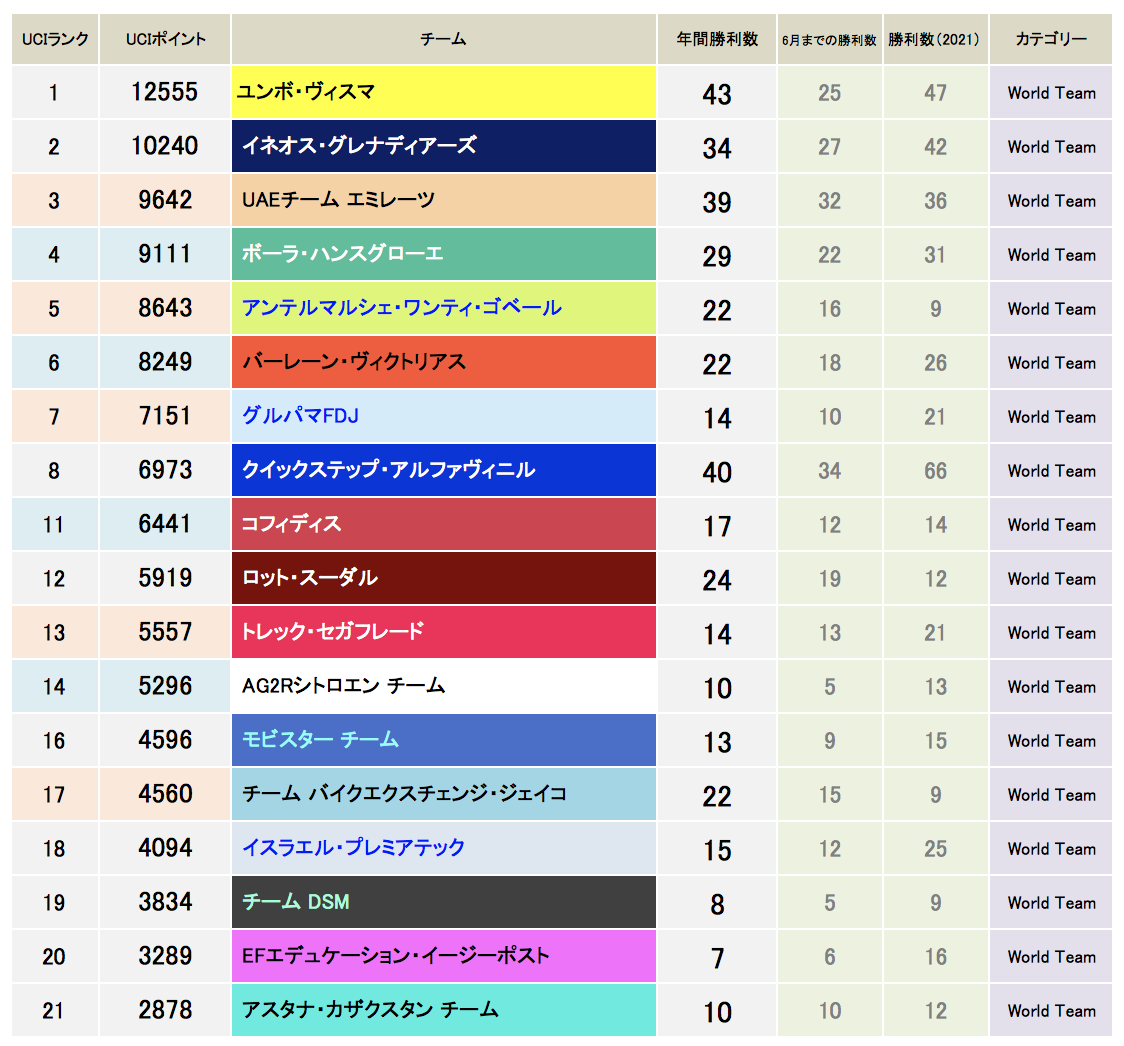Click UCI points value 8249
This screenshot has height=1046, width=1124.
(x=166, y=362)
